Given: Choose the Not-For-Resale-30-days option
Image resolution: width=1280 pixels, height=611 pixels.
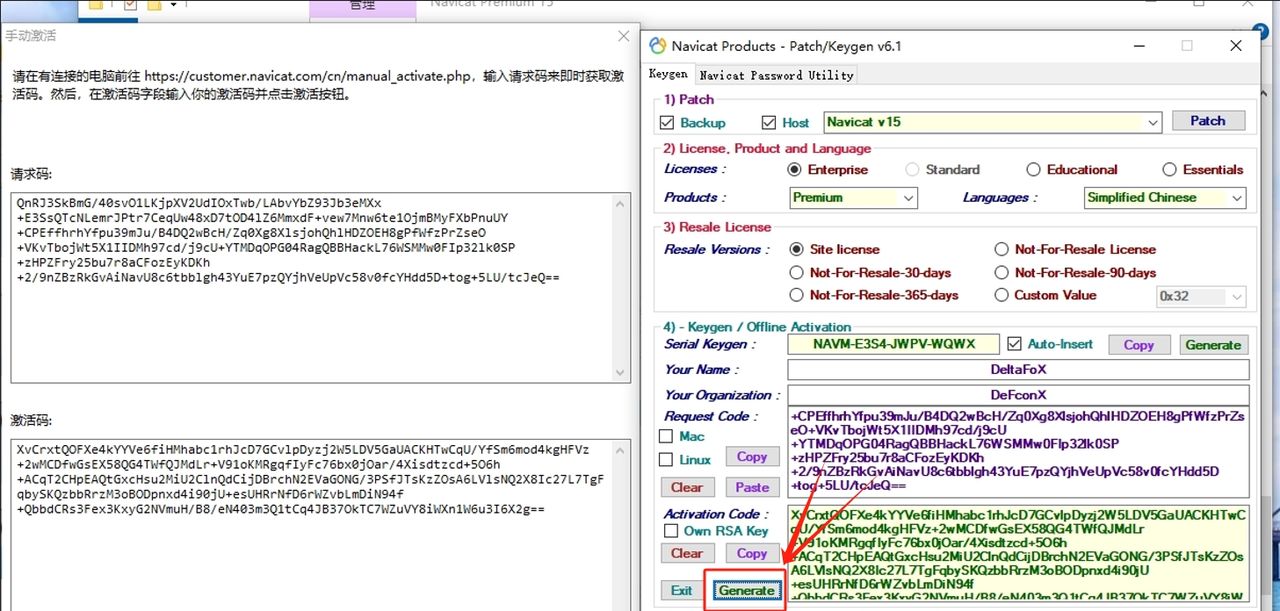Looking at the screenshot, I should point(797,273).
